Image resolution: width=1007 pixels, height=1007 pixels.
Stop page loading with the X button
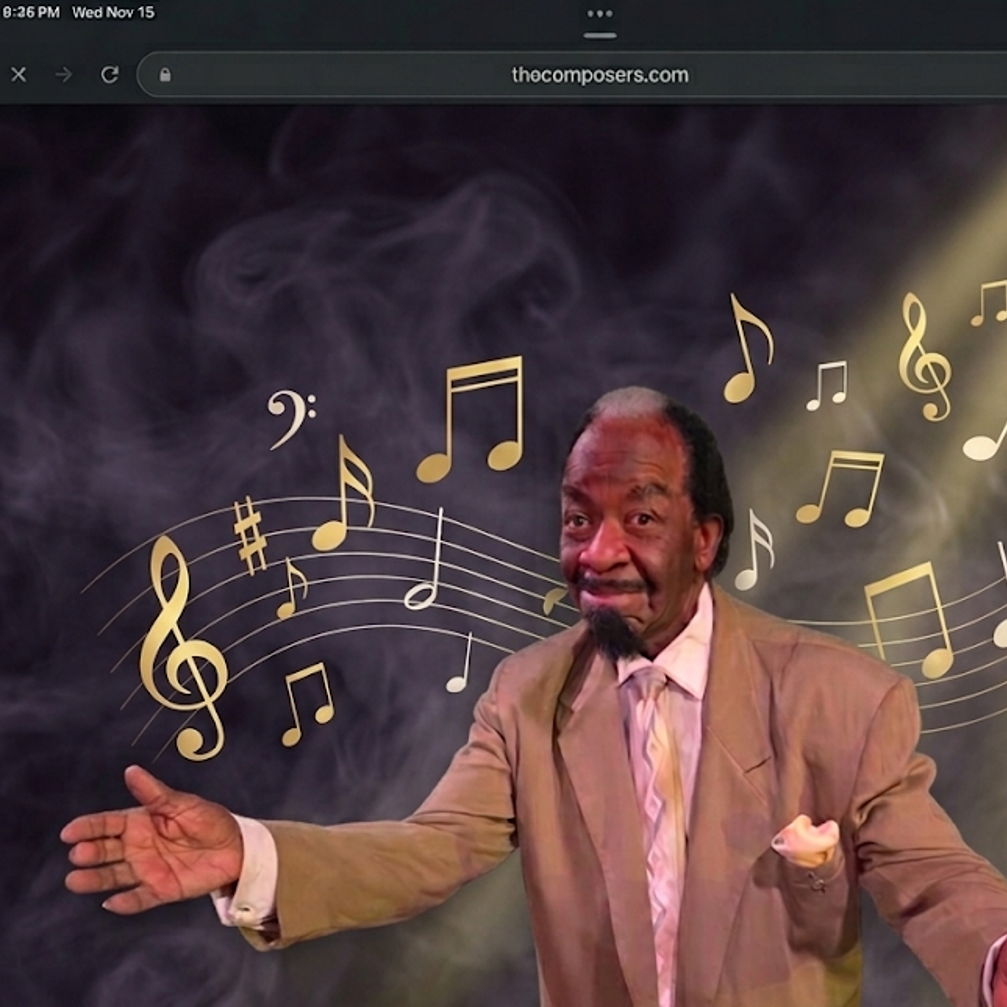19,74
